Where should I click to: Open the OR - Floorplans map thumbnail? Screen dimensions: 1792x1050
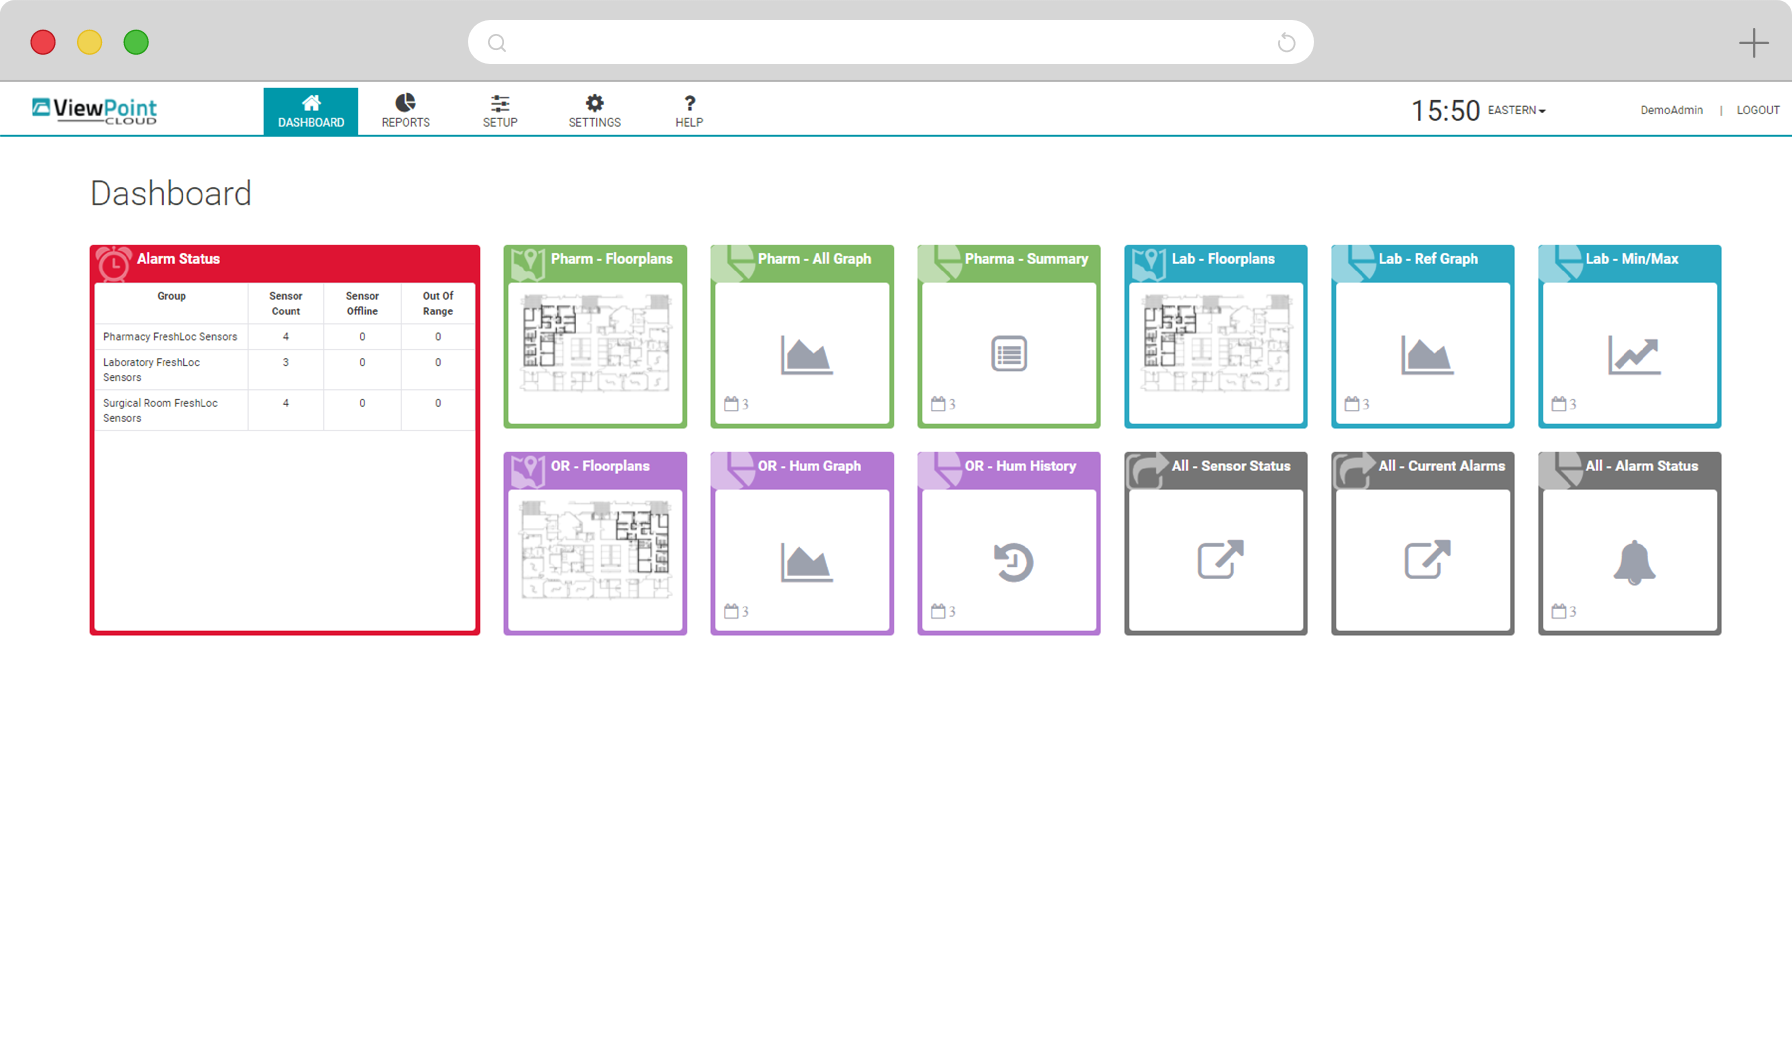595,550
